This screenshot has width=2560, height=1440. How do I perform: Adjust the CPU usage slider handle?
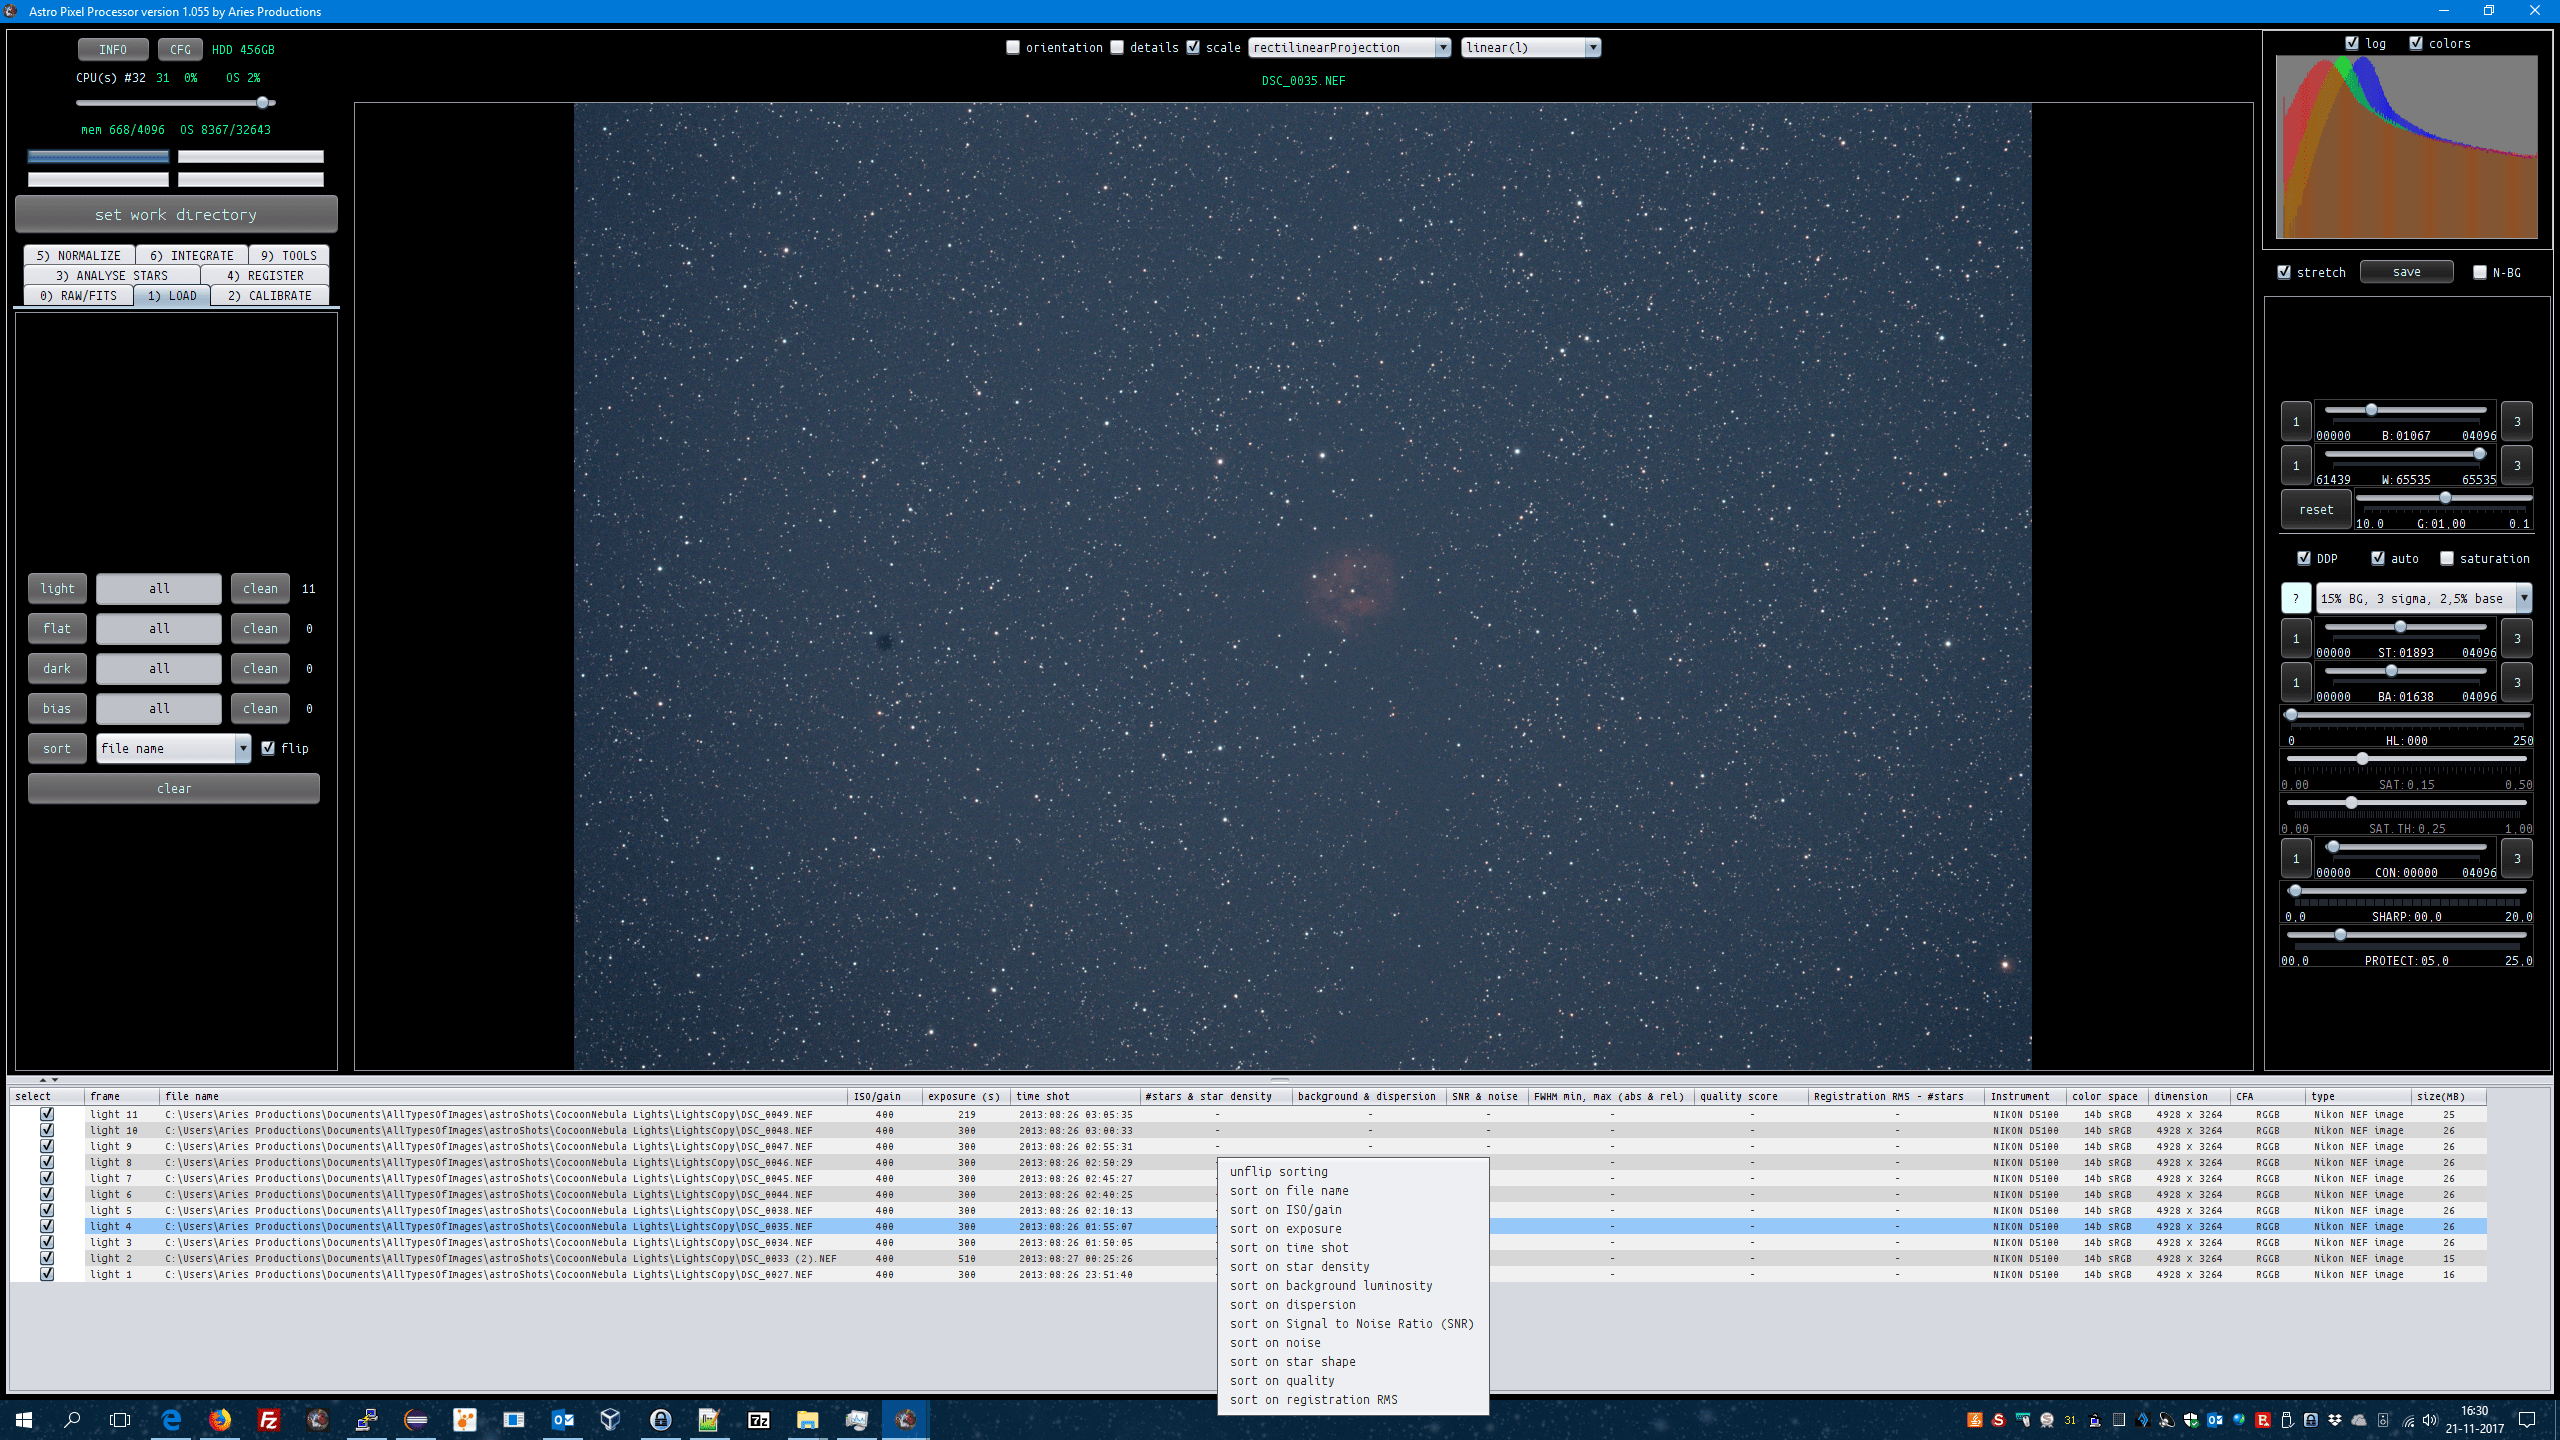[263, 102]
